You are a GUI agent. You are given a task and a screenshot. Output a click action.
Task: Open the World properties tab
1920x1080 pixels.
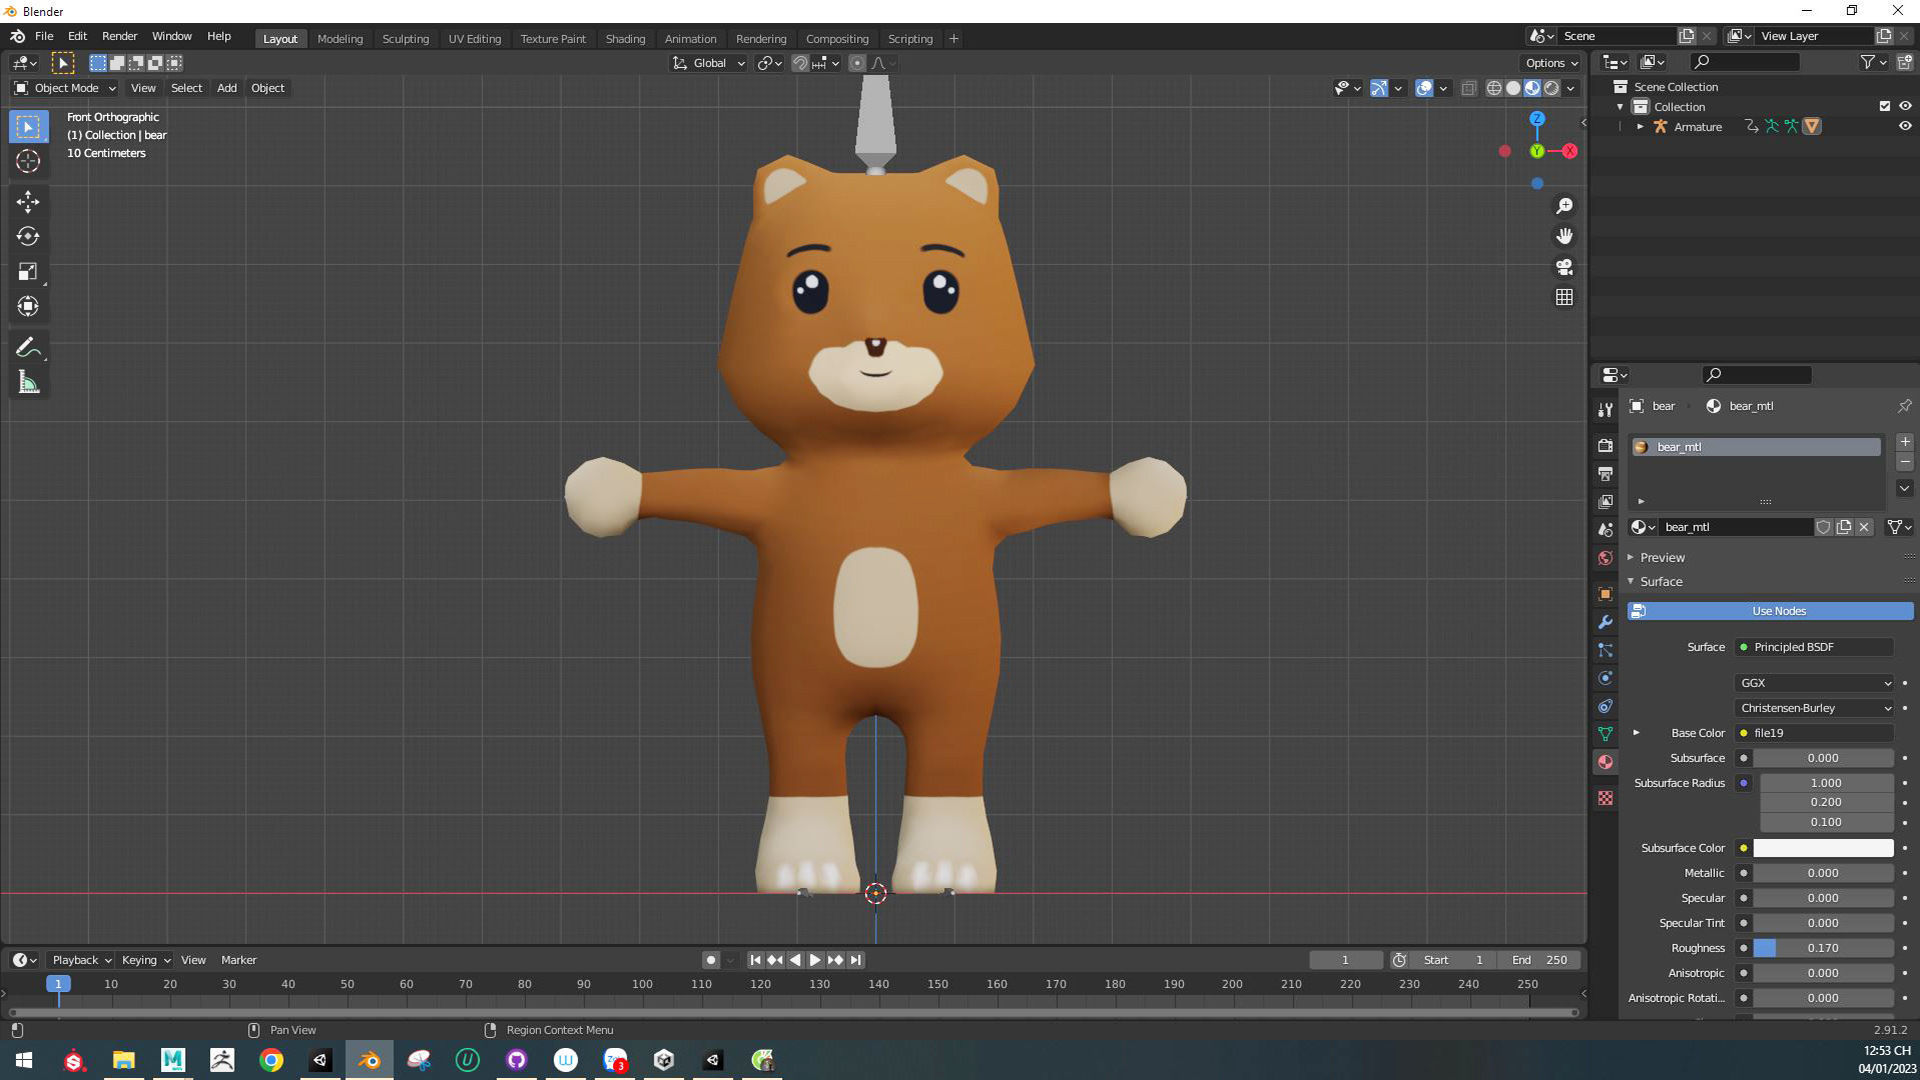point(1605,558)
